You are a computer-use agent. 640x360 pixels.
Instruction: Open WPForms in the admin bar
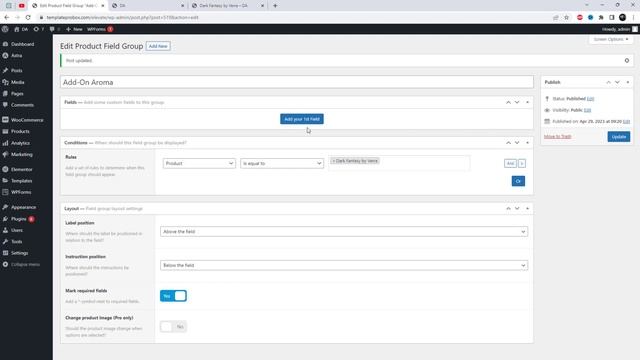click(x=100, y=29)
